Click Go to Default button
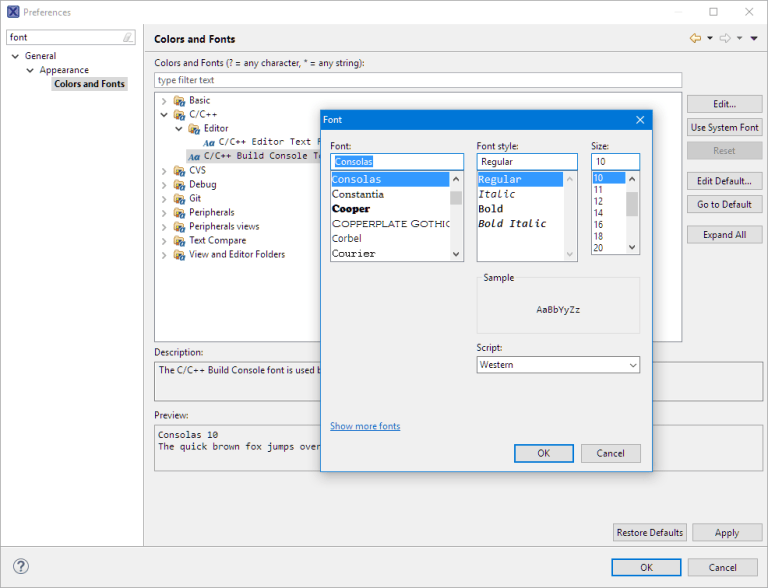The image size is (768, 588). point(724,204)
